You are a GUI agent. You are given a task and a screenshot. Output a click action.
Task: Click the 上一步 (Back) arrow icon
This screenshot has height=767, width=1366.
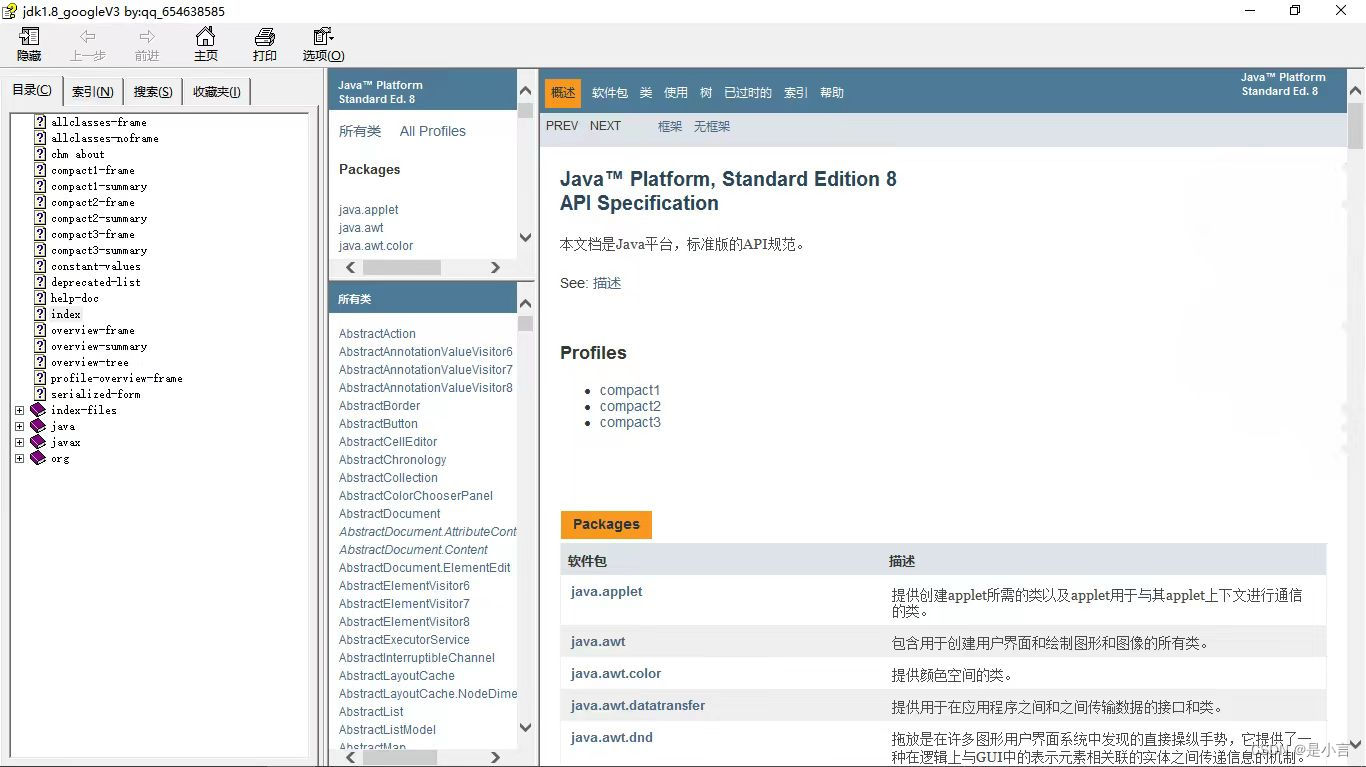88,37
